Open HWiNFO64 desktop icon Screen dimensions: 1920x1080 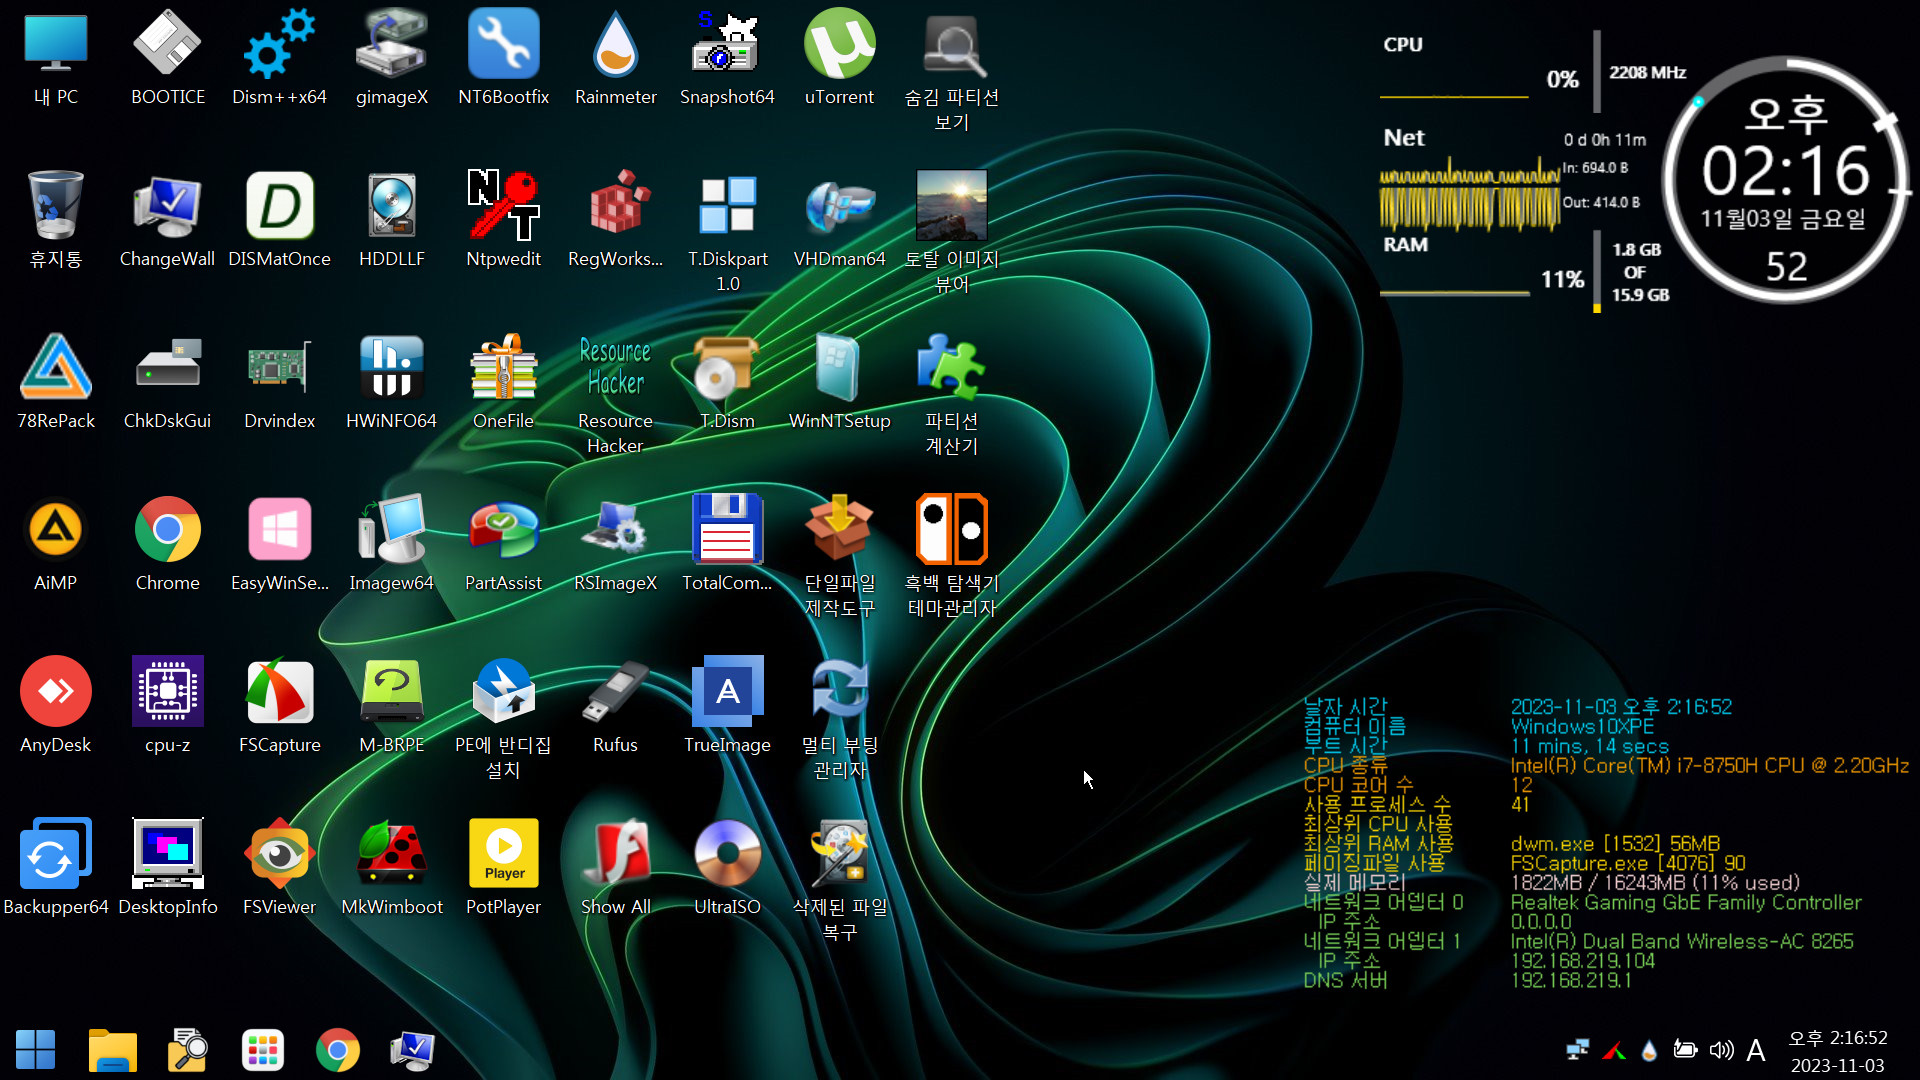(392, 382)
